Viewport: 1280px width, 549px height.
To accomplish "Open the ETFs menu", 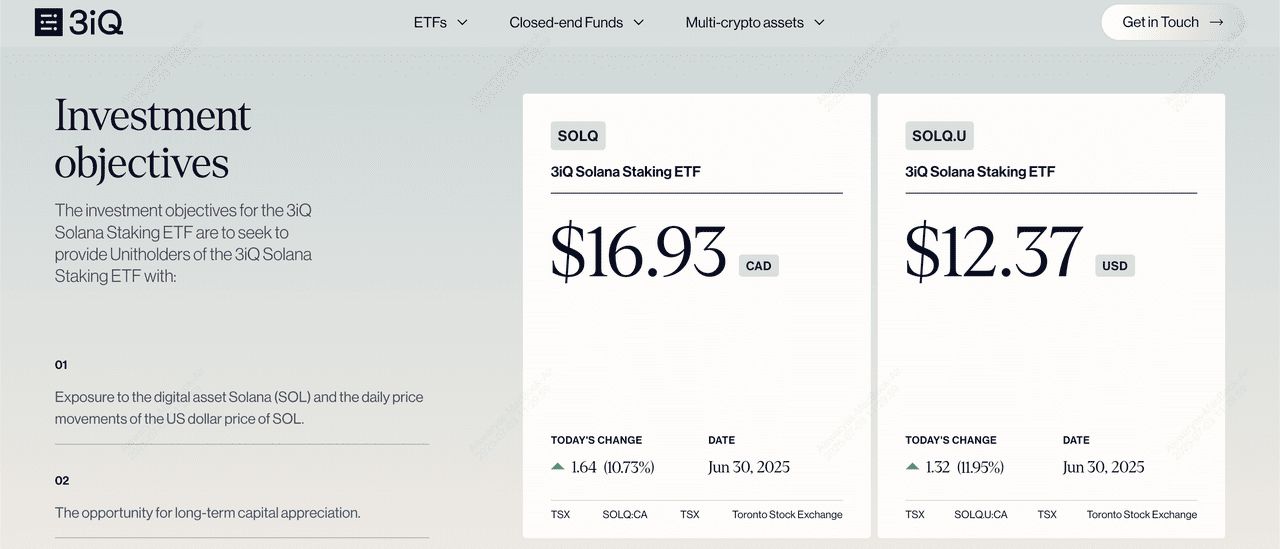I will pyautogui.click(x=430, y=22).
